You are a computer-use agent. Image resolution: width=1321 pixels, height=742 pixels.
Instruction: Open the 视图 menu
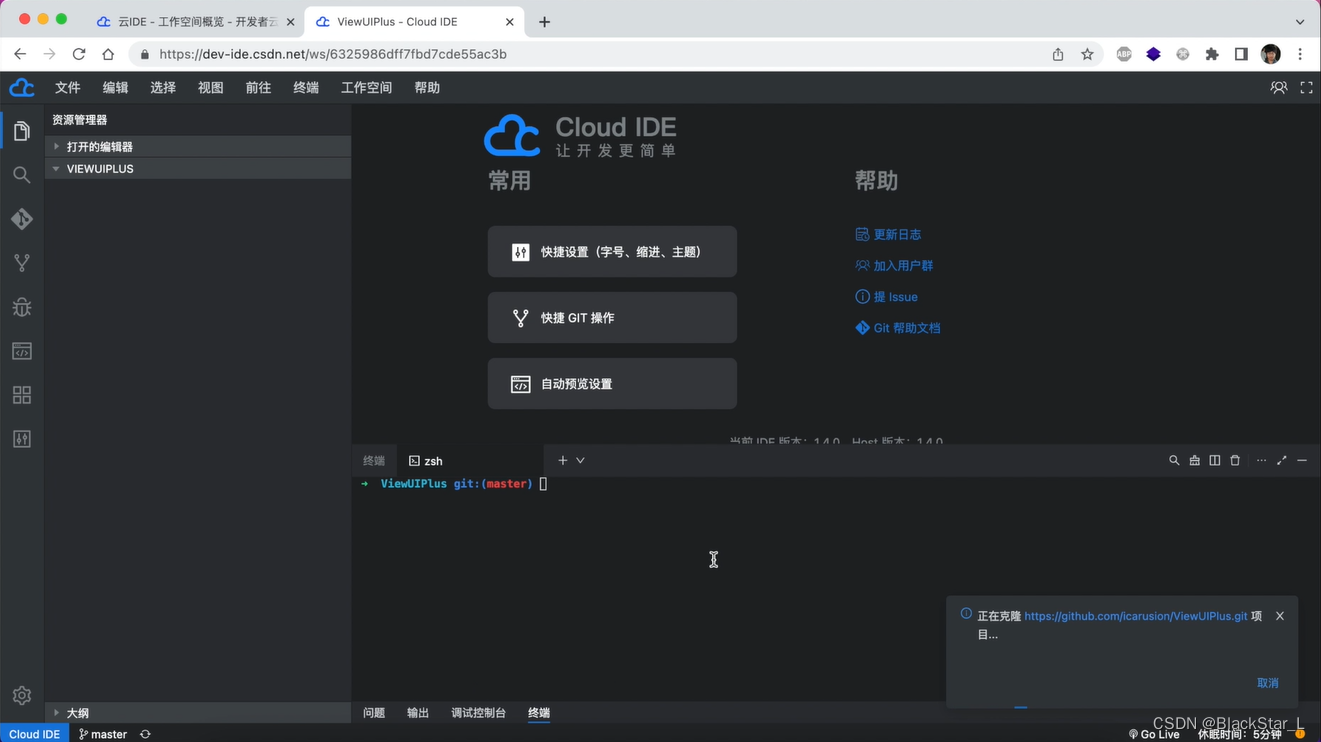[x=211, y=88]
